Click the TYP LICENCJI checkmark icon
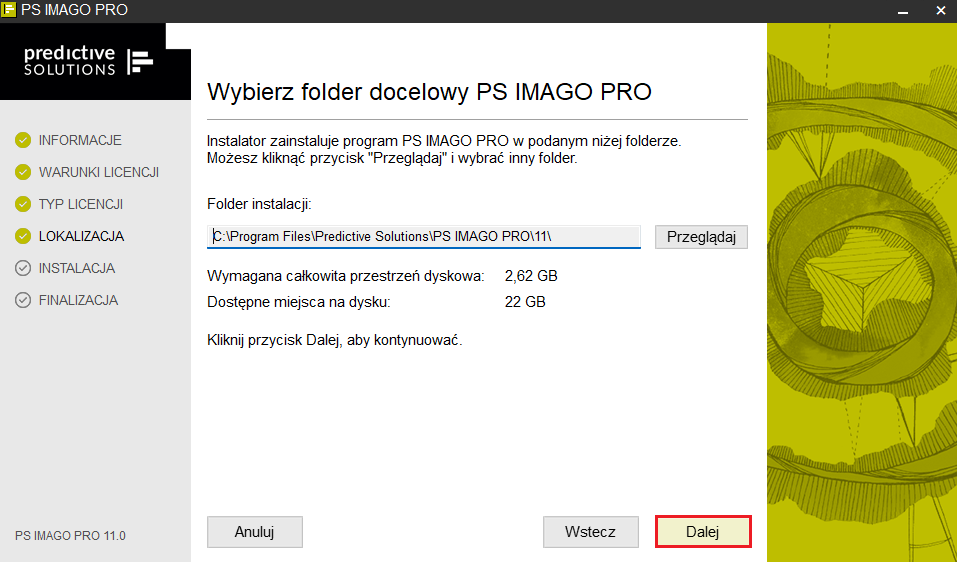The height and width of the screenshot is (562, 957). click(x=23, y=204)
